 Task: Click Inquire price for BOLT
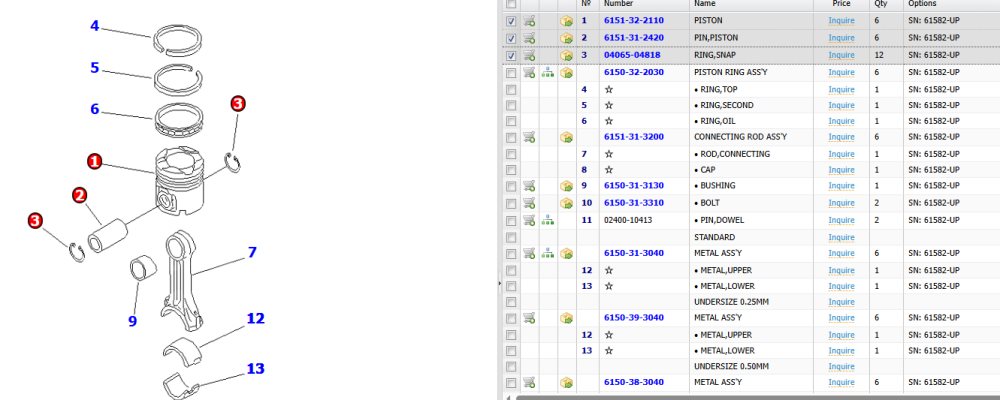841,204
